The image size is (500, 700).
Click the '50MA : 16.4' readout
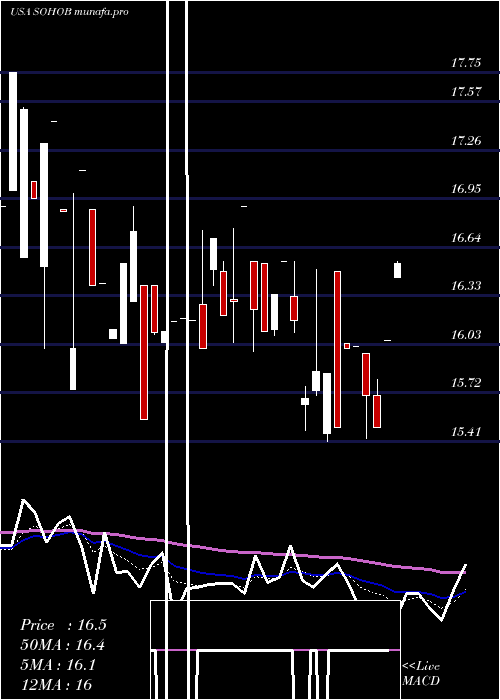pos(62,645)
